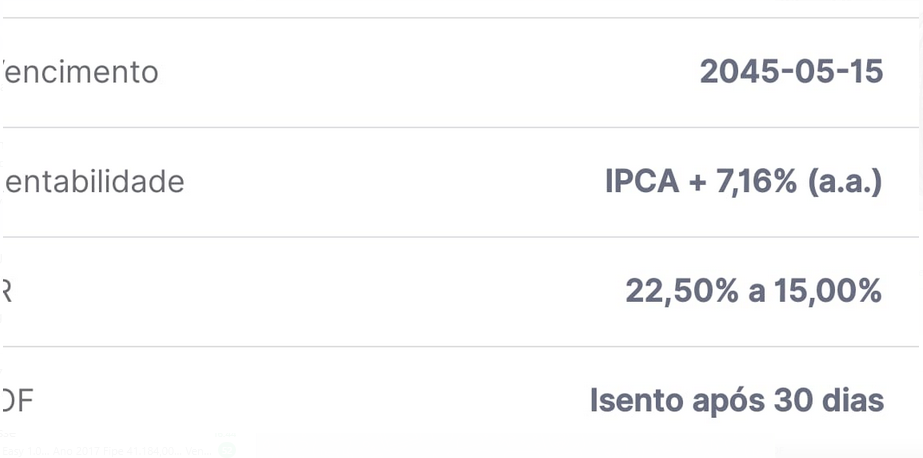Image resolution: width=923 pixels, height=458 pixels.
Task: Click the word IPCA in the Rentabilidade value
Action: 642,182
